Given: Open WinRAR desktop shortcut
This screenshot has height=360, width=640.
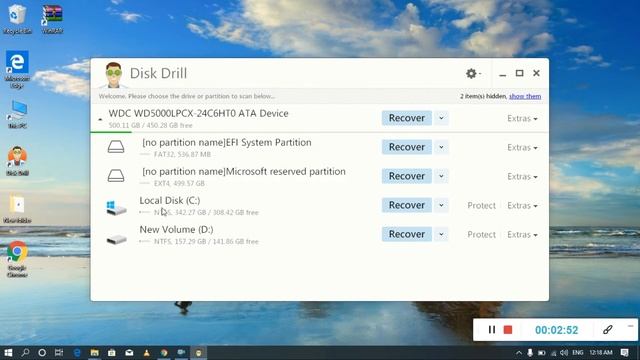Looking at the screenshot, I should tap(52, 19).
